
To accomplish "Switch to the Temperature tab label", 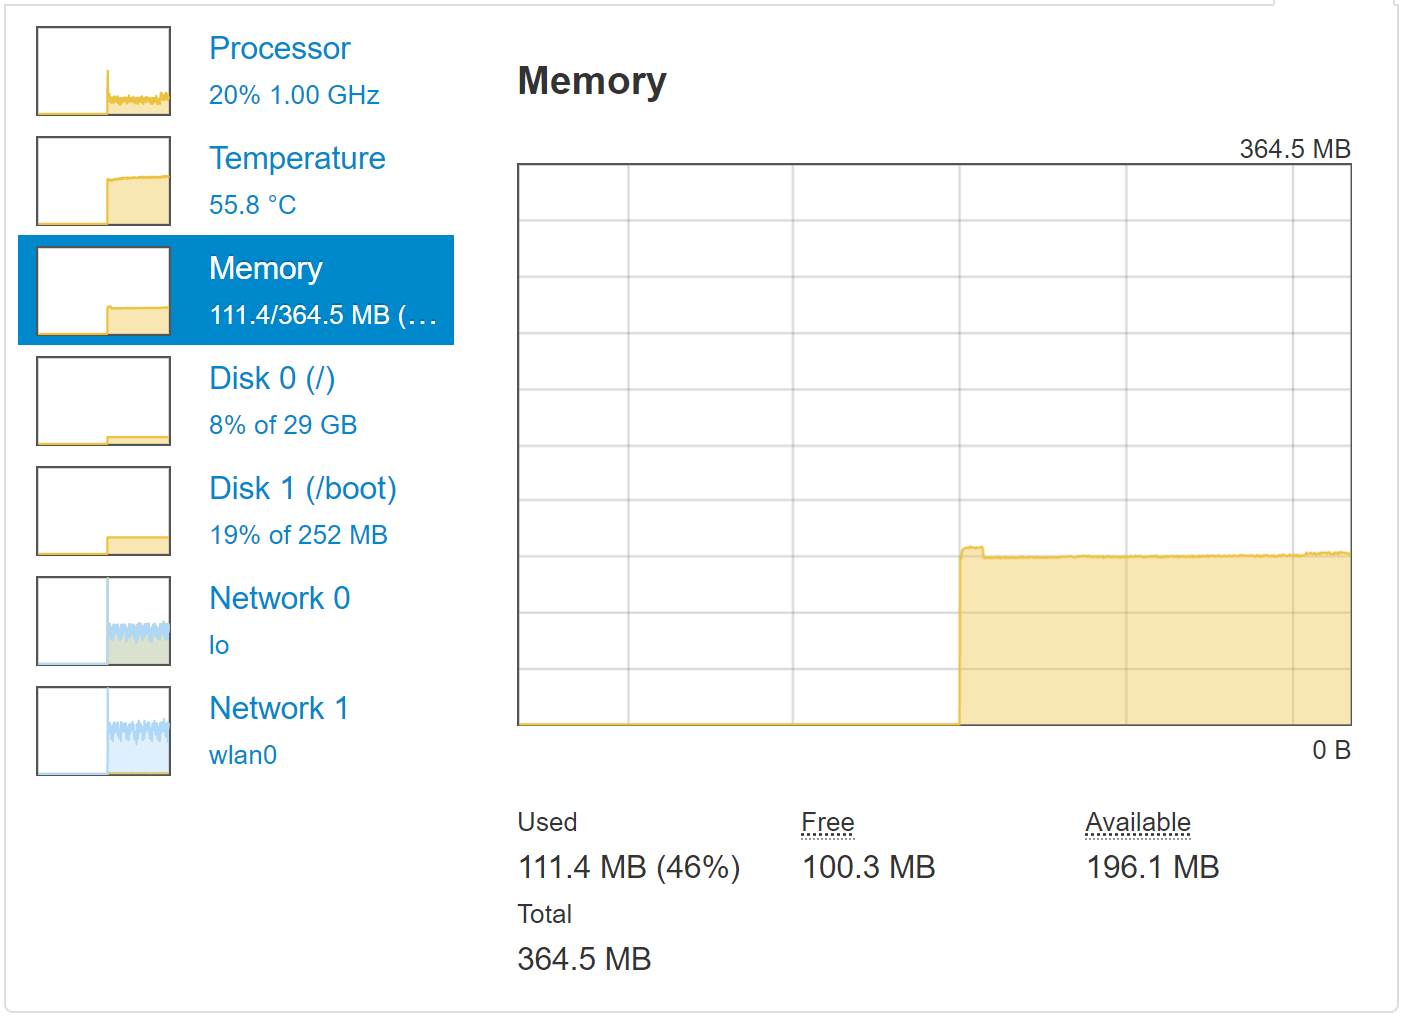I will coord(297,158).
